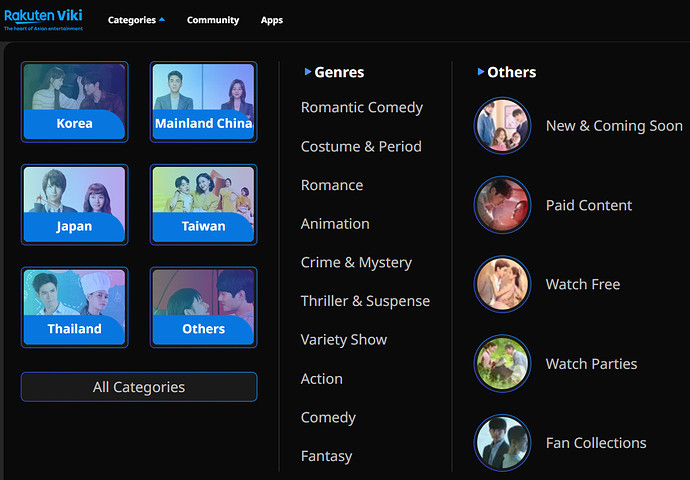This screenshot has height=480, width=690.
Task: Click the Watch Free circular icon
Action: (502, 284)
